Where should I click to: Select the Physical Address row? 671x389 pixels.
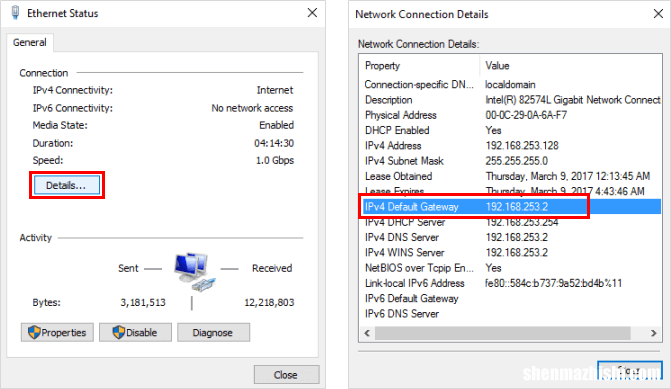click(511, 115)
